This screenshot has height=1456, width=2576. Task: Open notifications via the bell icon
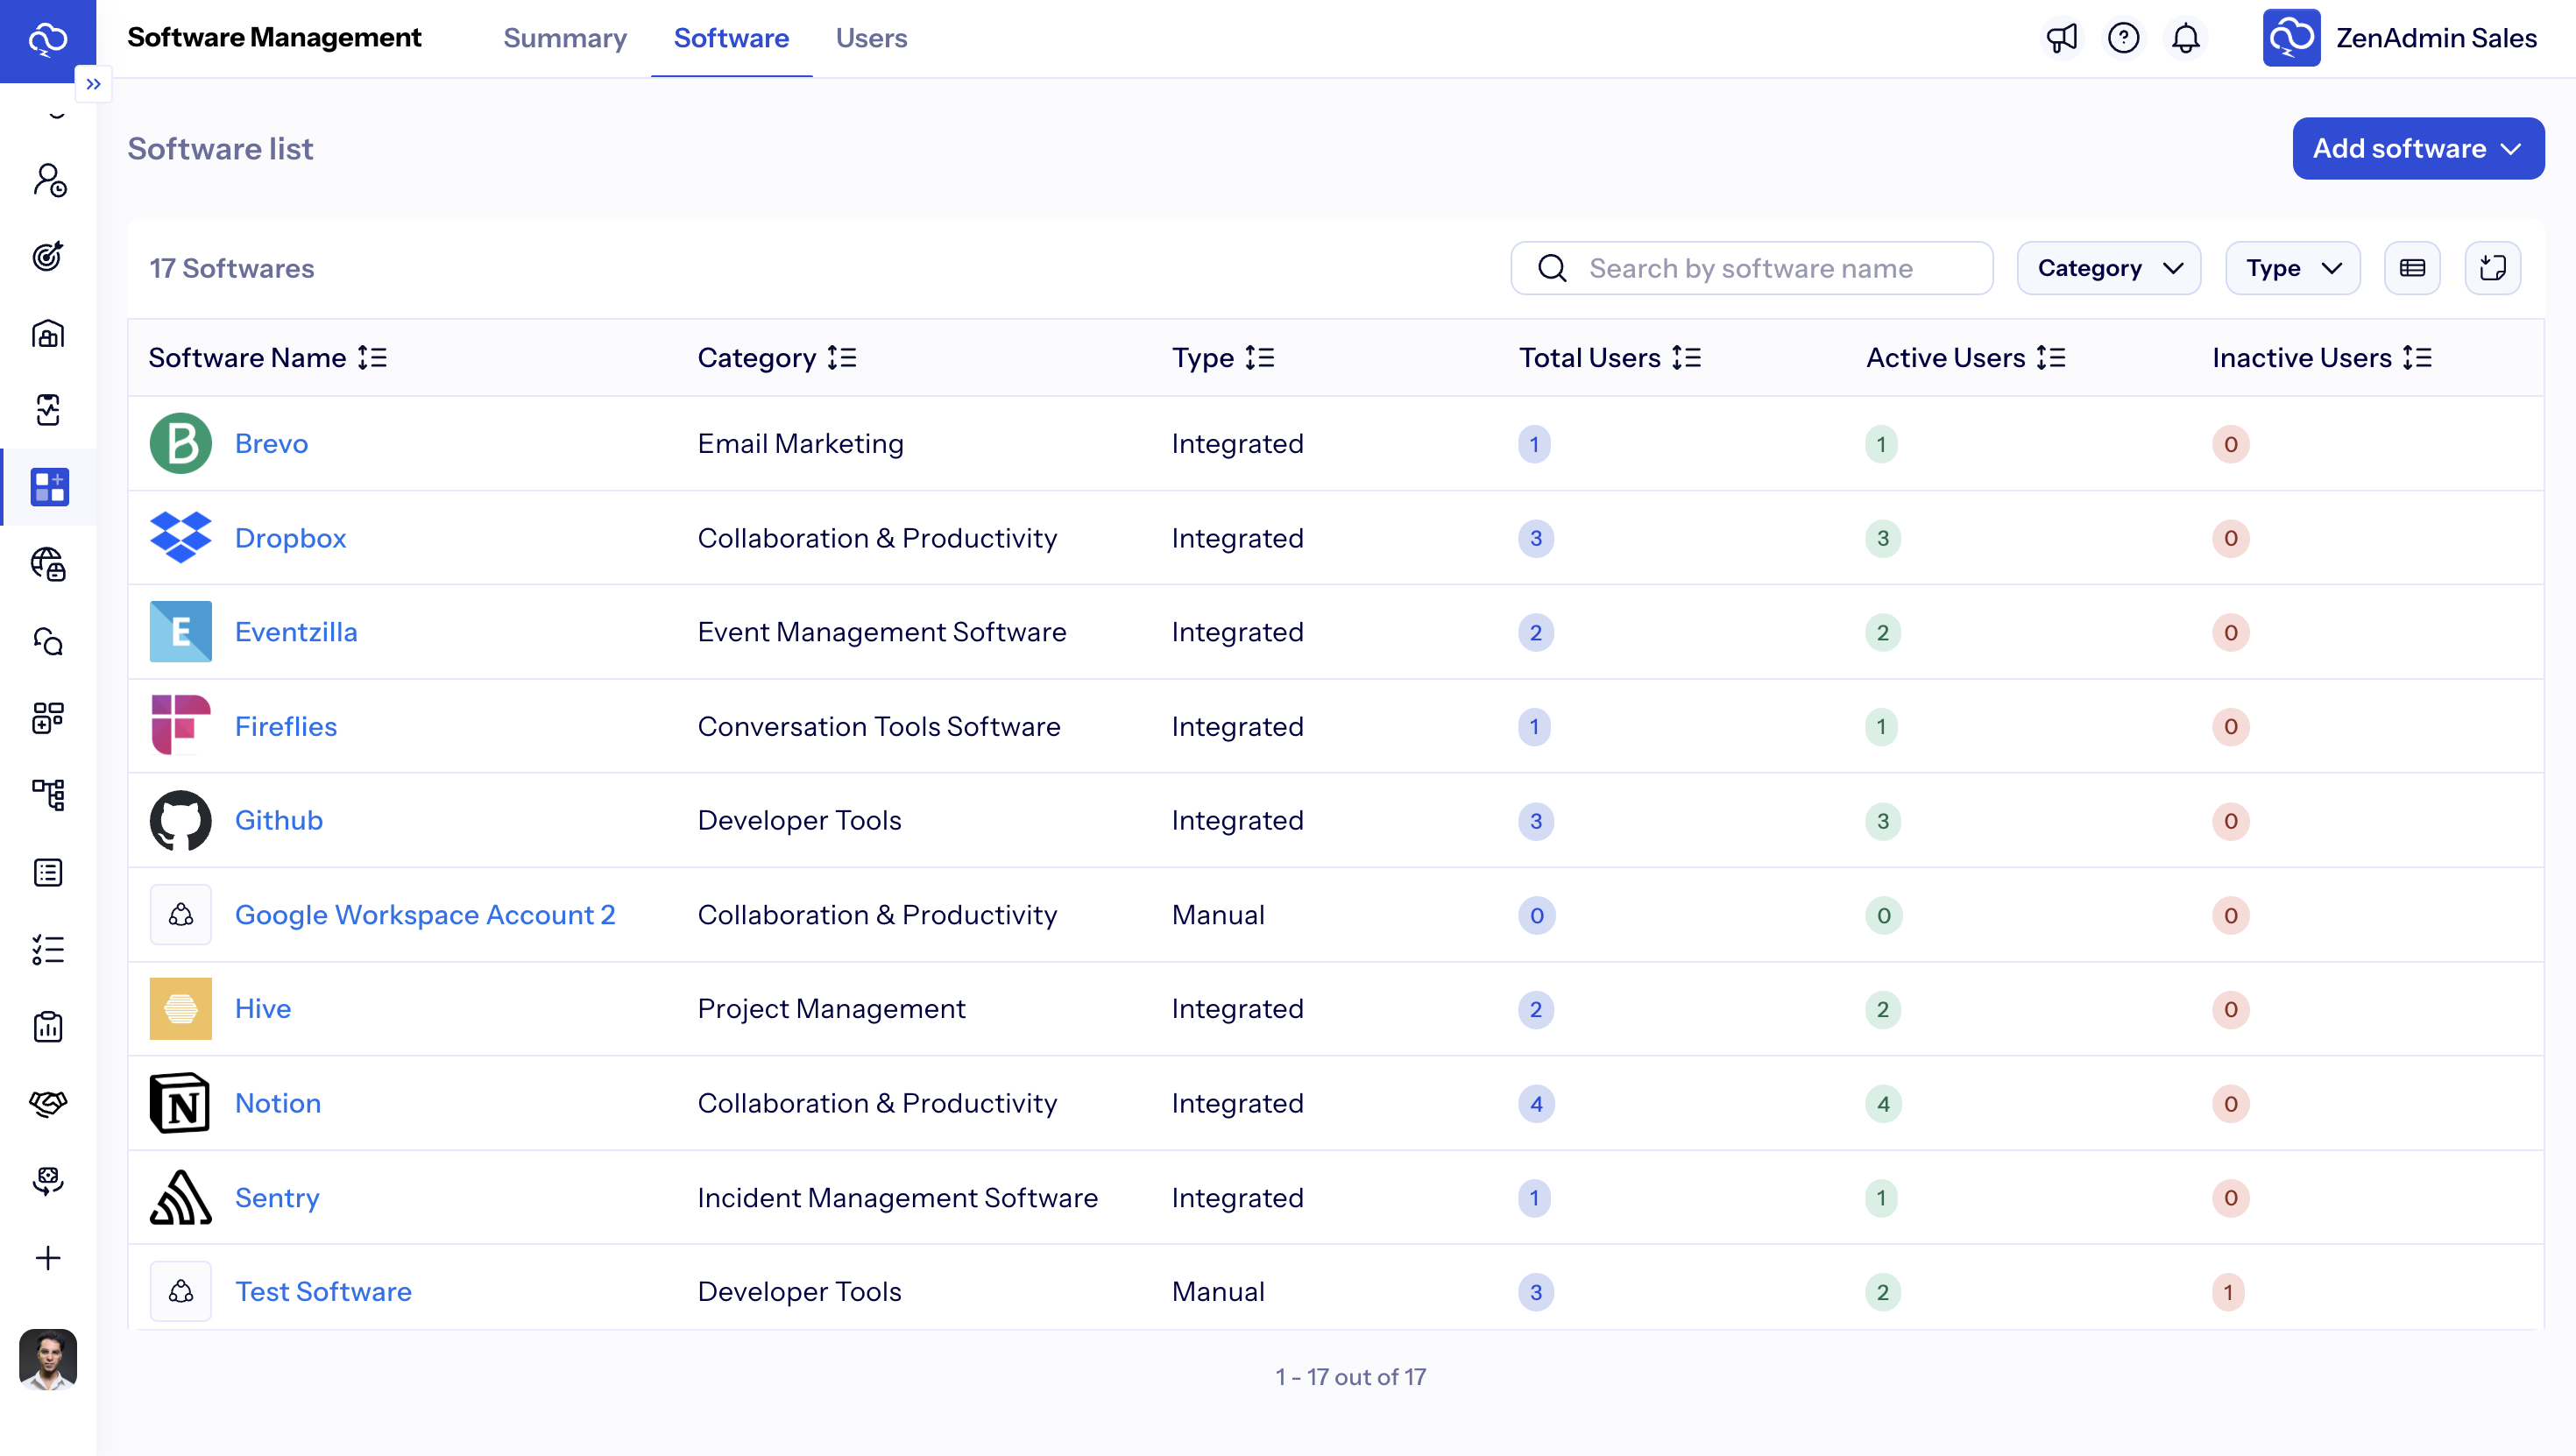(2185, 37)
